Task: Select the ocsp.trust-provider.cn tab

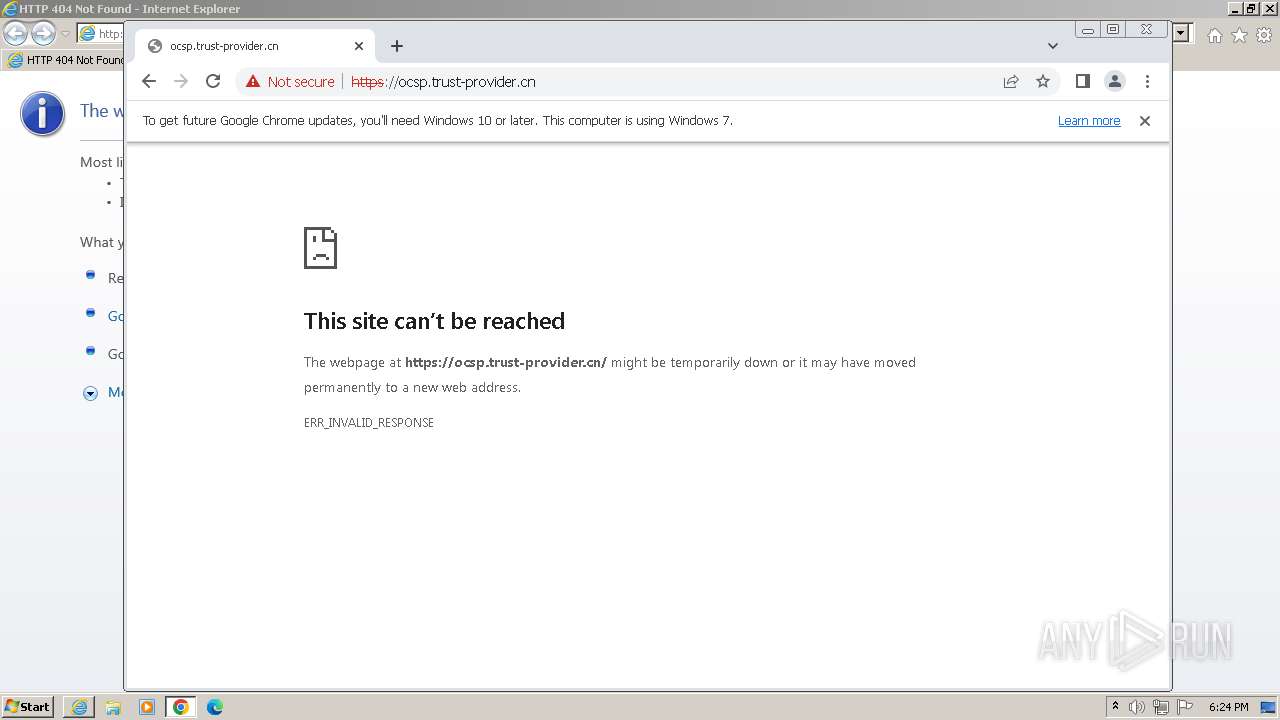Action: tap(255, 46)
